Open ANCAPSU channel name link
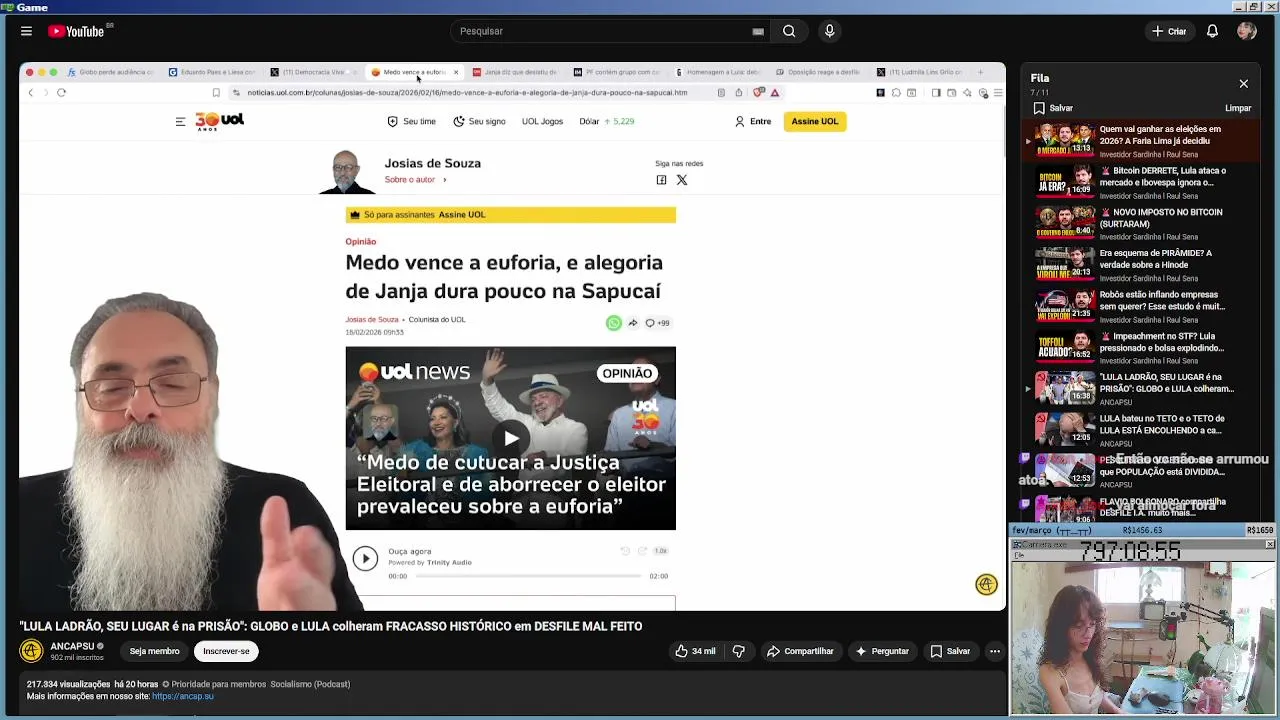The width and height of the screenshot is (1280, 720). click(72, 646)
